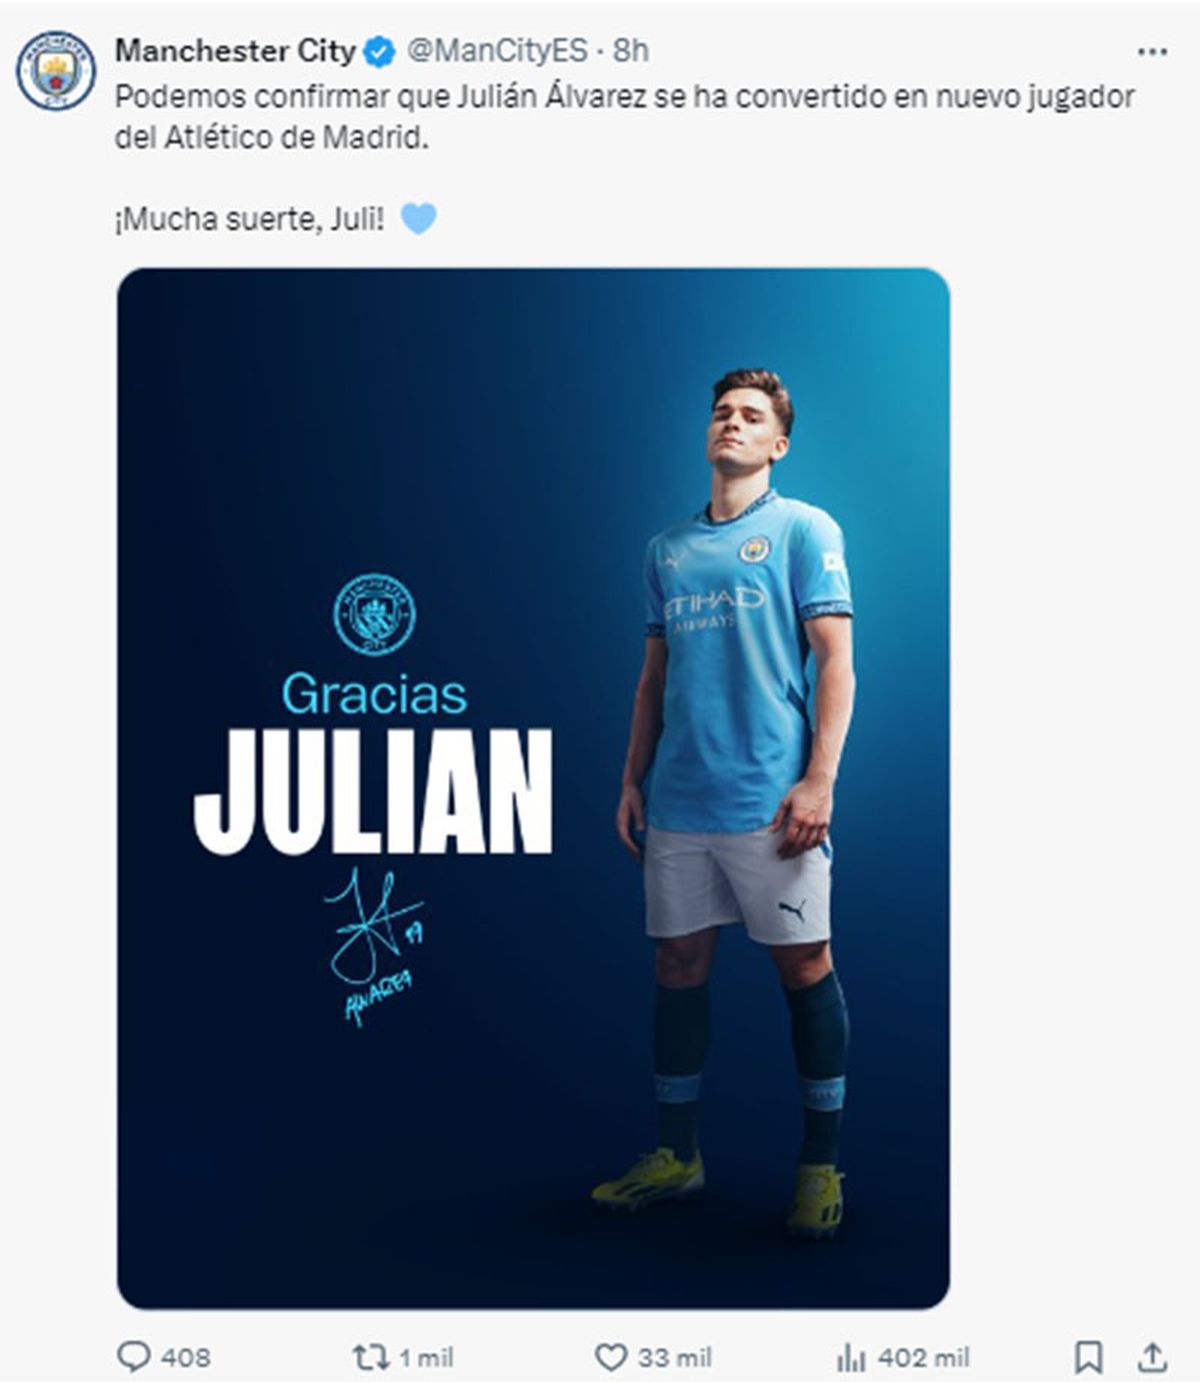This screenshot has width=1200, height=1382.
Task: Open the Manchester City display name
Action: point(235,51)
